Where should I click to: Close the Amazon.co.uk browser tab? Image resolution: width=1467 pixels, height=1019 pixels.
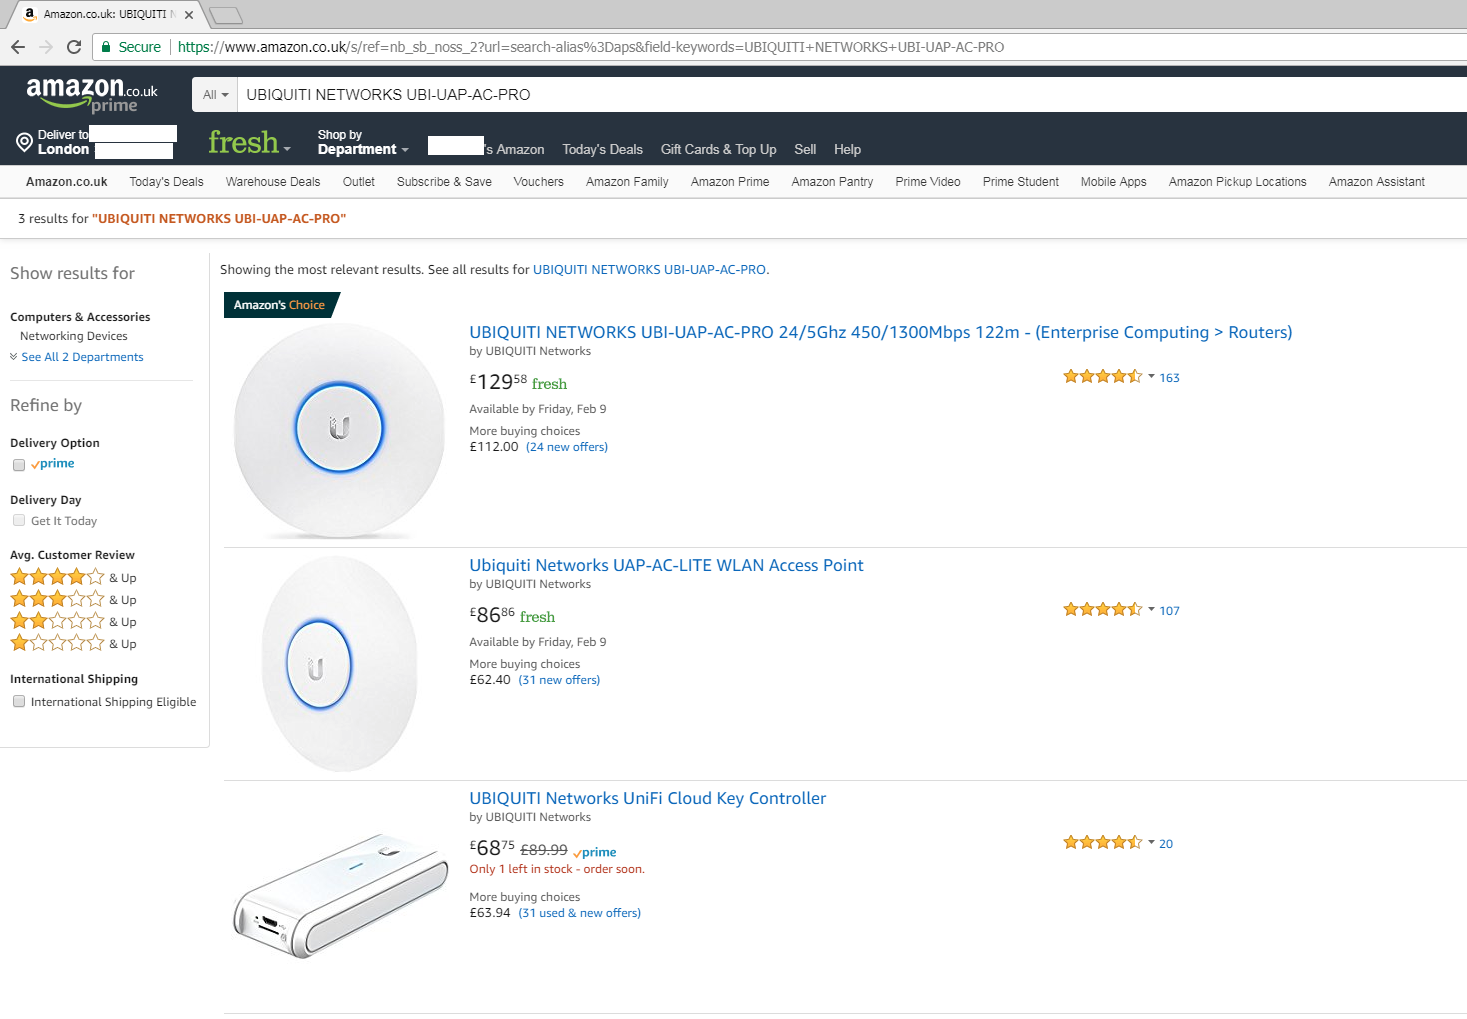pos(189,15)
